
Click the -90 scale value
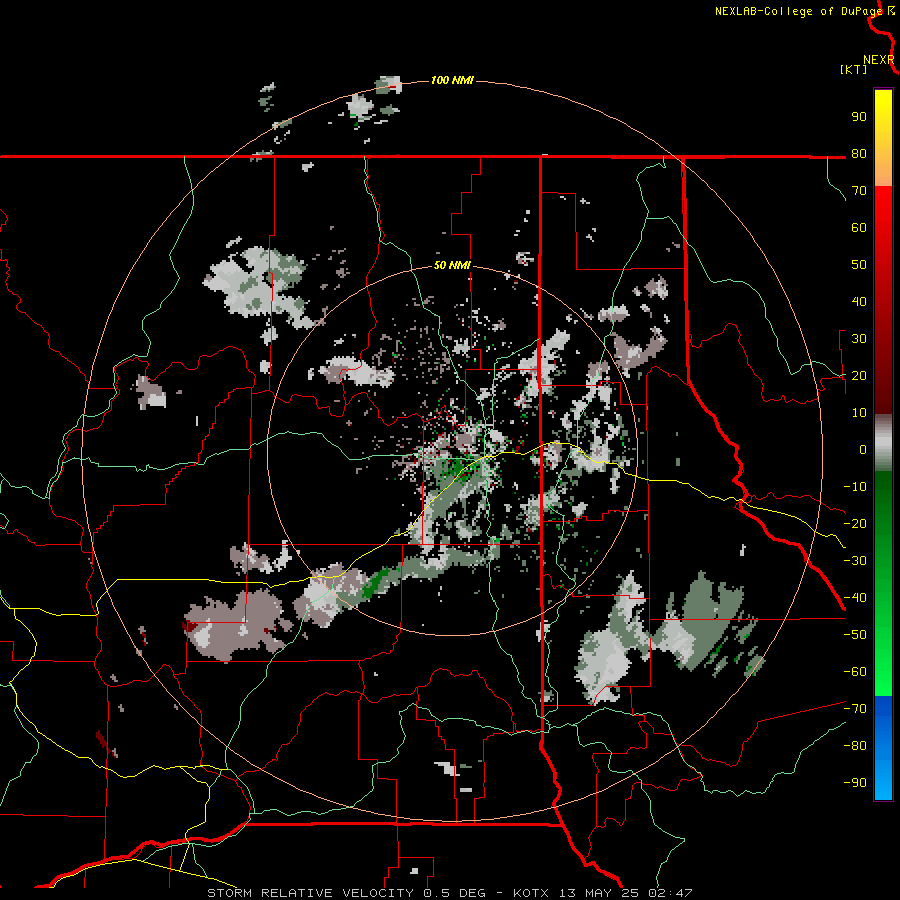pyautogui.click(x=855, y=783)
